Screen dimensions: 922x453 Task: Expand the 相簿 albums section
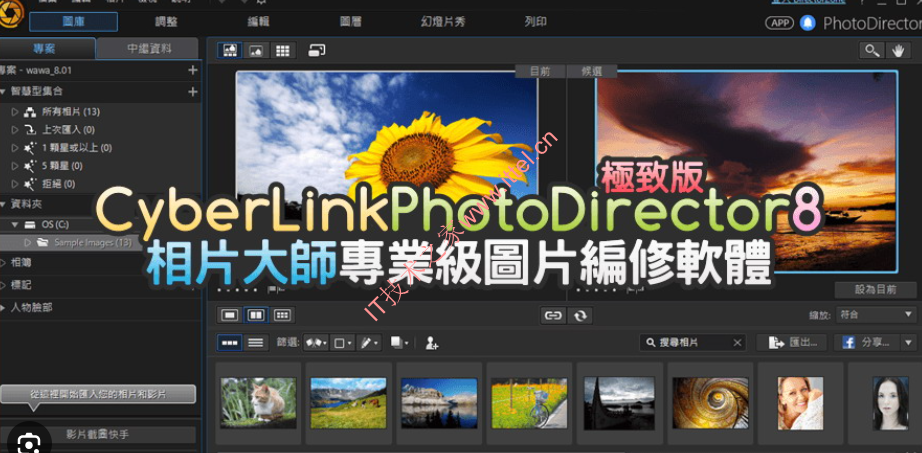click(x=4, y=262)
